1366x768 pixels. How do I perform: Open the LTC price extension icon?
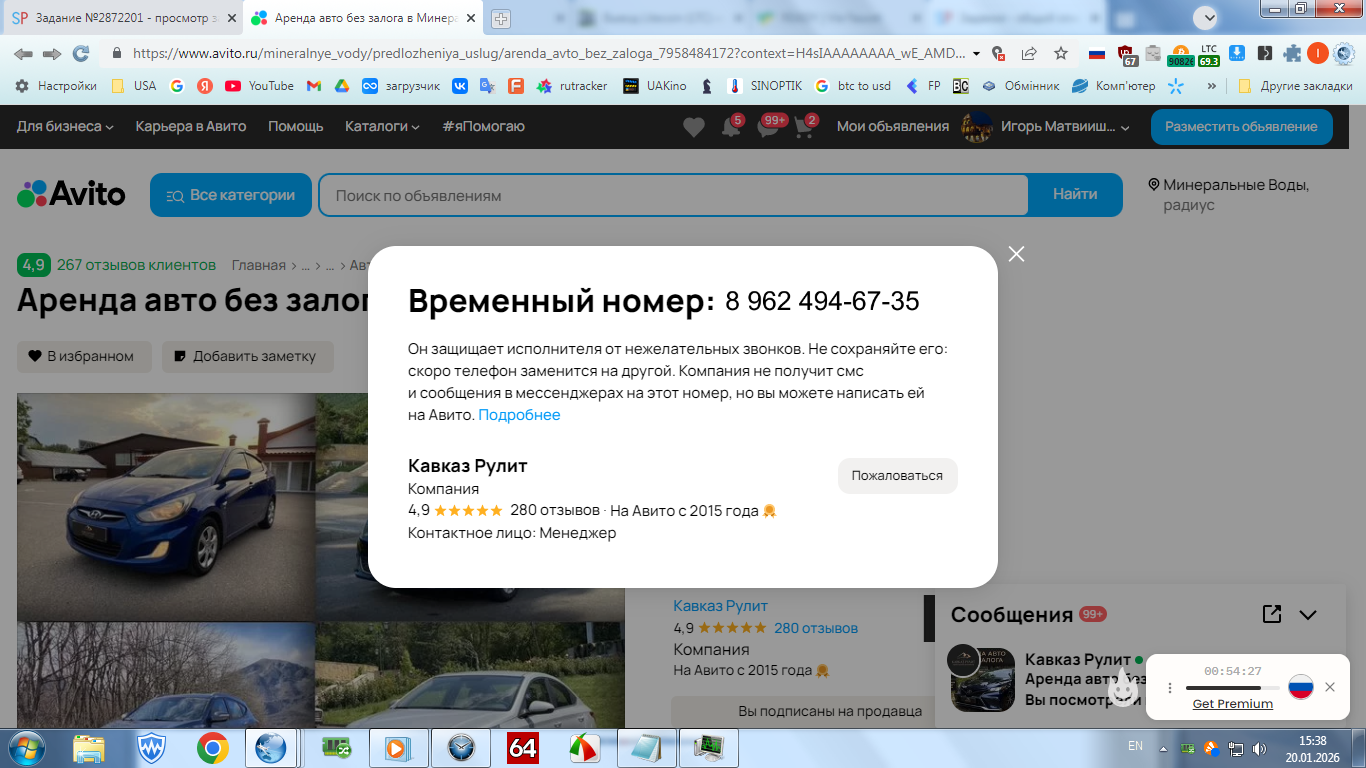point(1209,54)
